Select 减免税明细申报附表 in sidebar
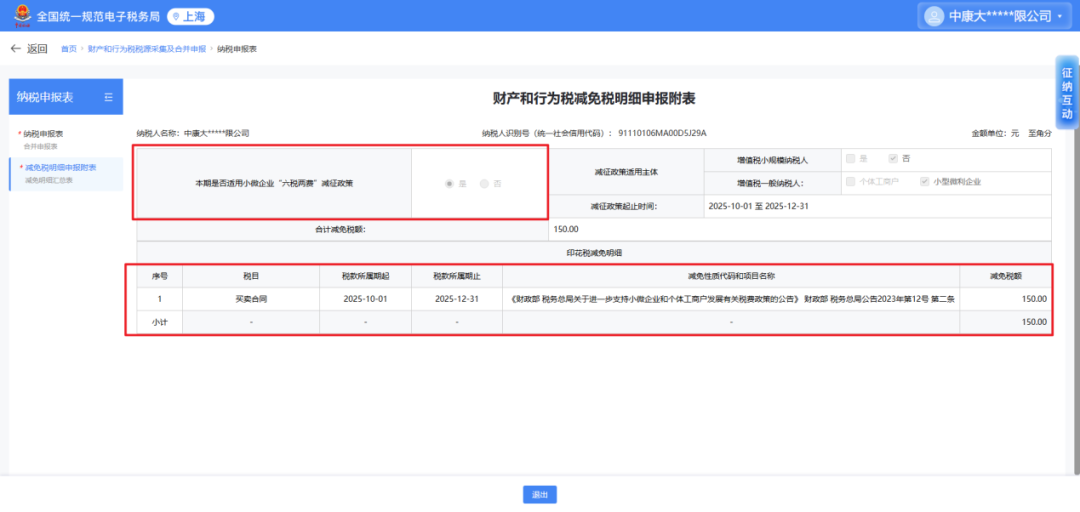The image size is (1080, 512). coord(65,173)
